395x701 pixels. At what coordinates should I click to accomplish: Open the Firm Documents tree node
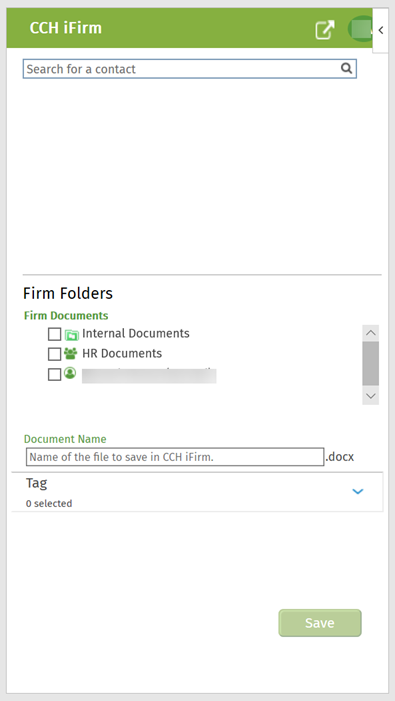(66, 316)
